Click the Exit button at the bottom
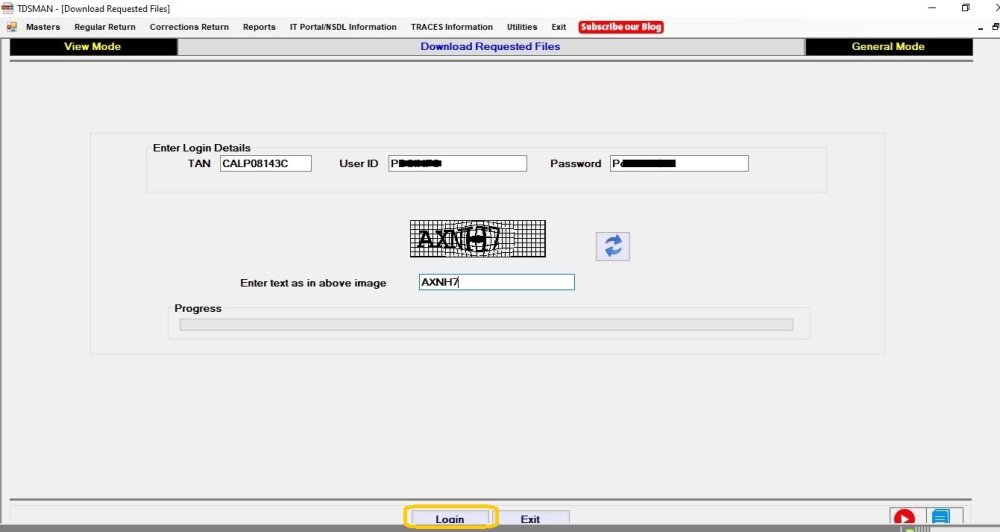1000x532 pixels. click(x=530, y=518)
